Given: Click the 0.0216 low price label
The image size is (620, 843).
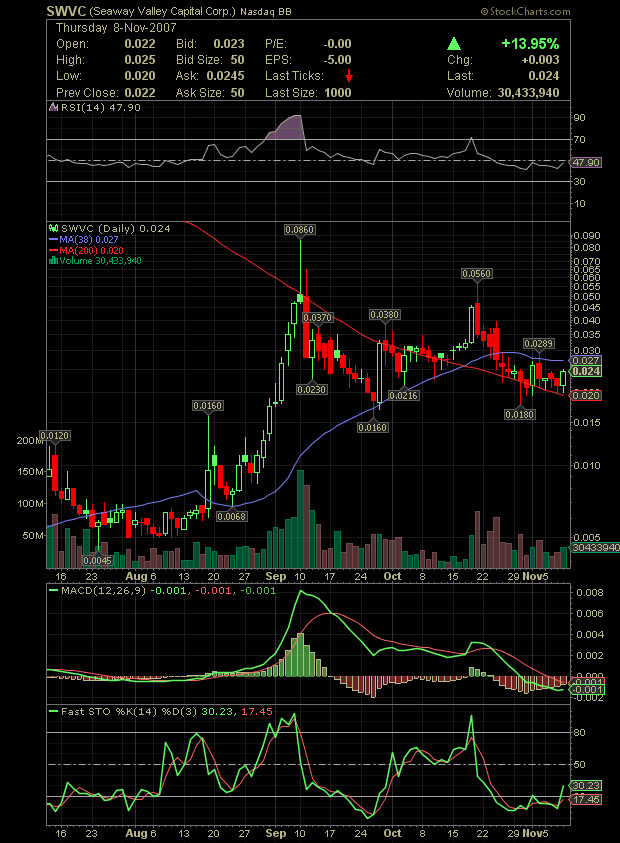Looking at the screenshot, I should (x=403, y=396).
